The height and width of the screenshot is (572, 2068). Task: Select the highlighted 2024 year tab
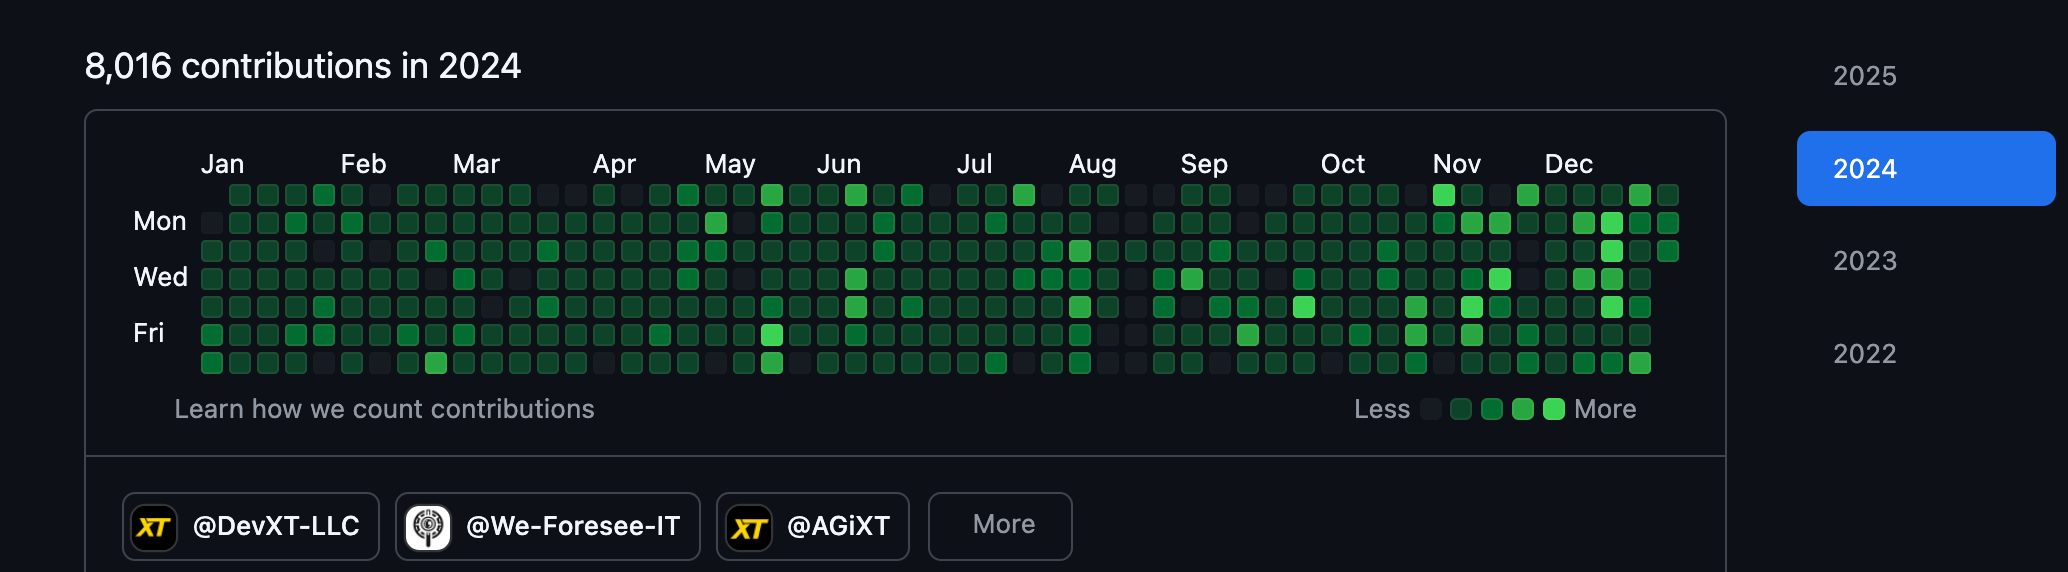(x=1925, y=168)
